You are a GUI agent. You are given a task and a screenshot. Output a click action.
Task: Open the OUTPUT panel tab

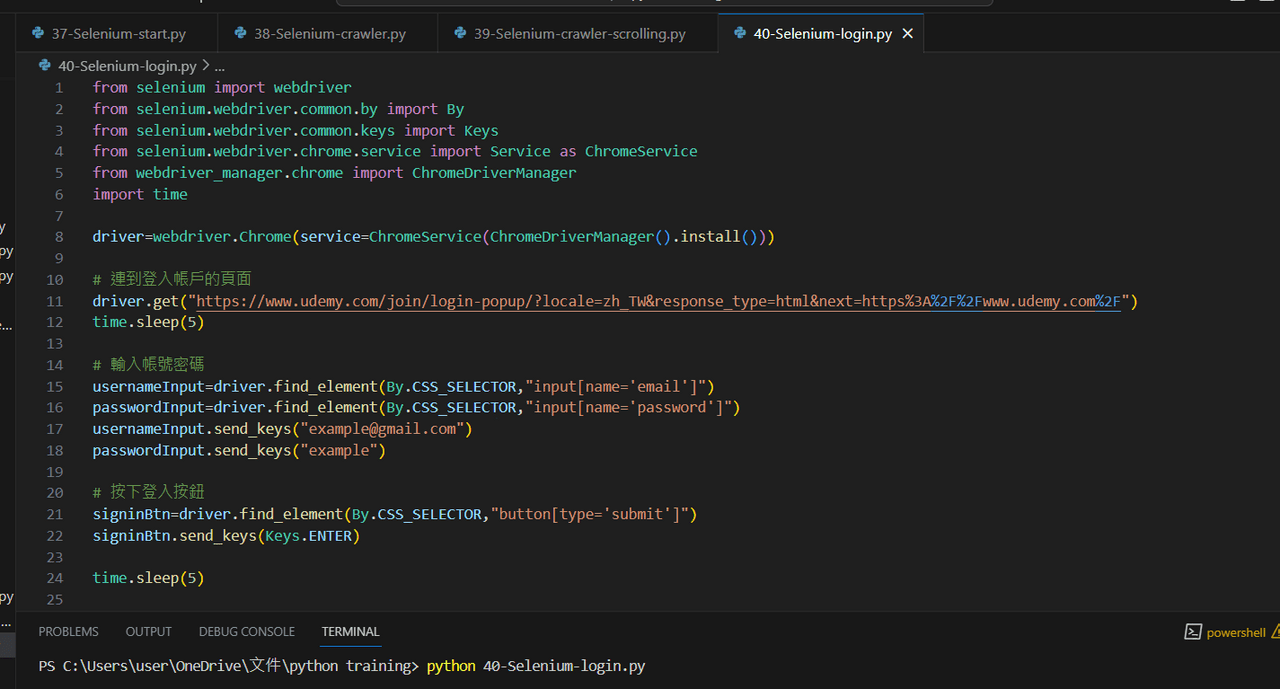point(148,631)
